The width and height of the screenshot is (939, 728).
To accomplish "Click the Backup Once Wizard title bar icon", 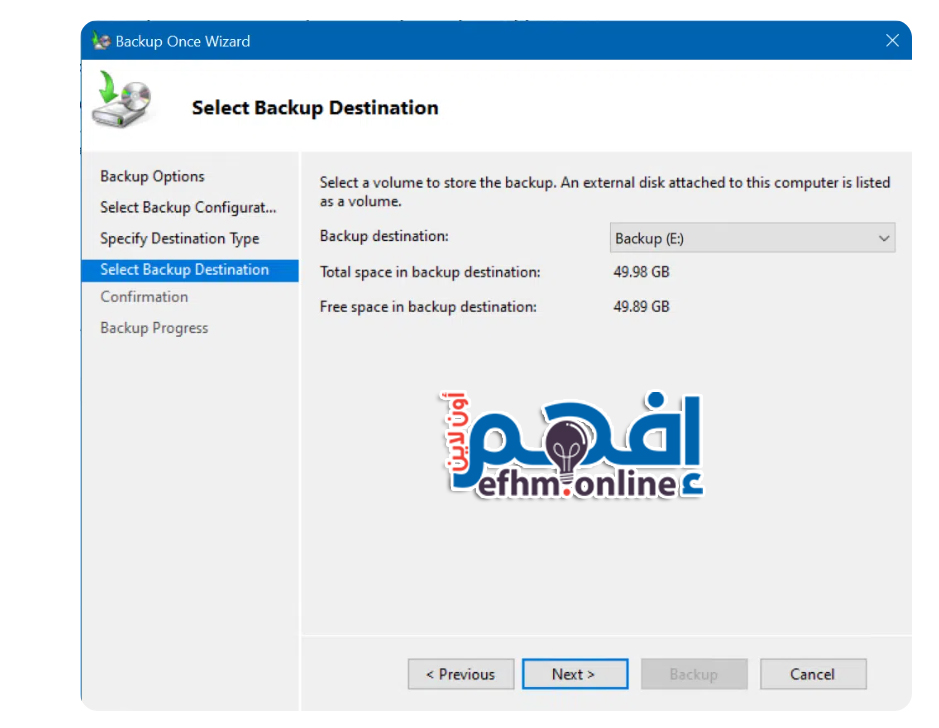I will [101, 41].
